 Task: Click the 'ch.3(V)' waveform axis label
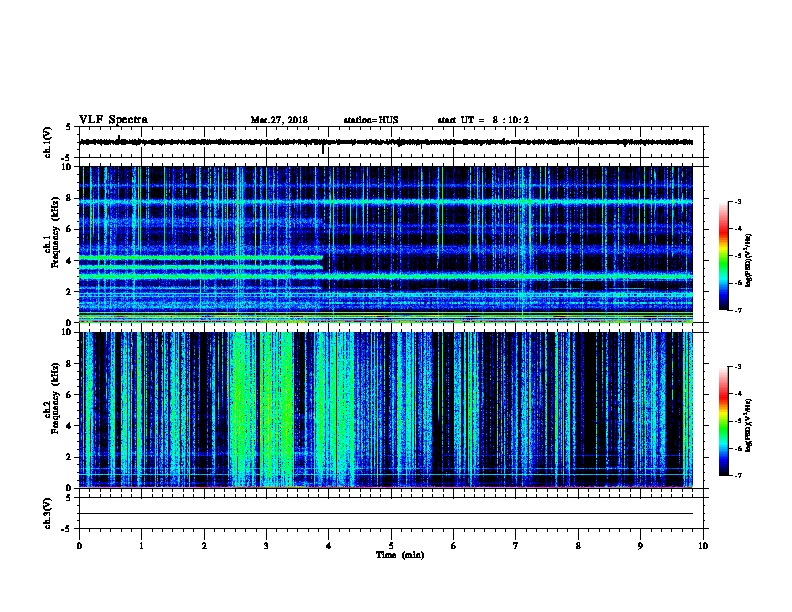click(47, 513)
